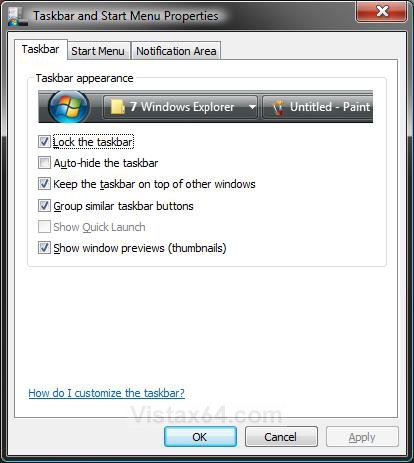Click the Show Quick Launch checkbox
414x463 pixels.
point(44,227)
